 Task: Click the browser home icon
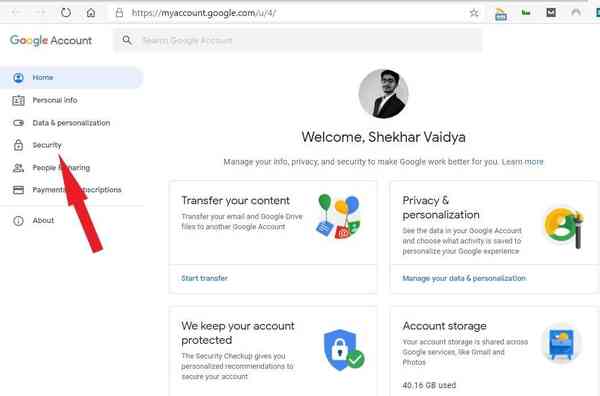pos(91,13)
